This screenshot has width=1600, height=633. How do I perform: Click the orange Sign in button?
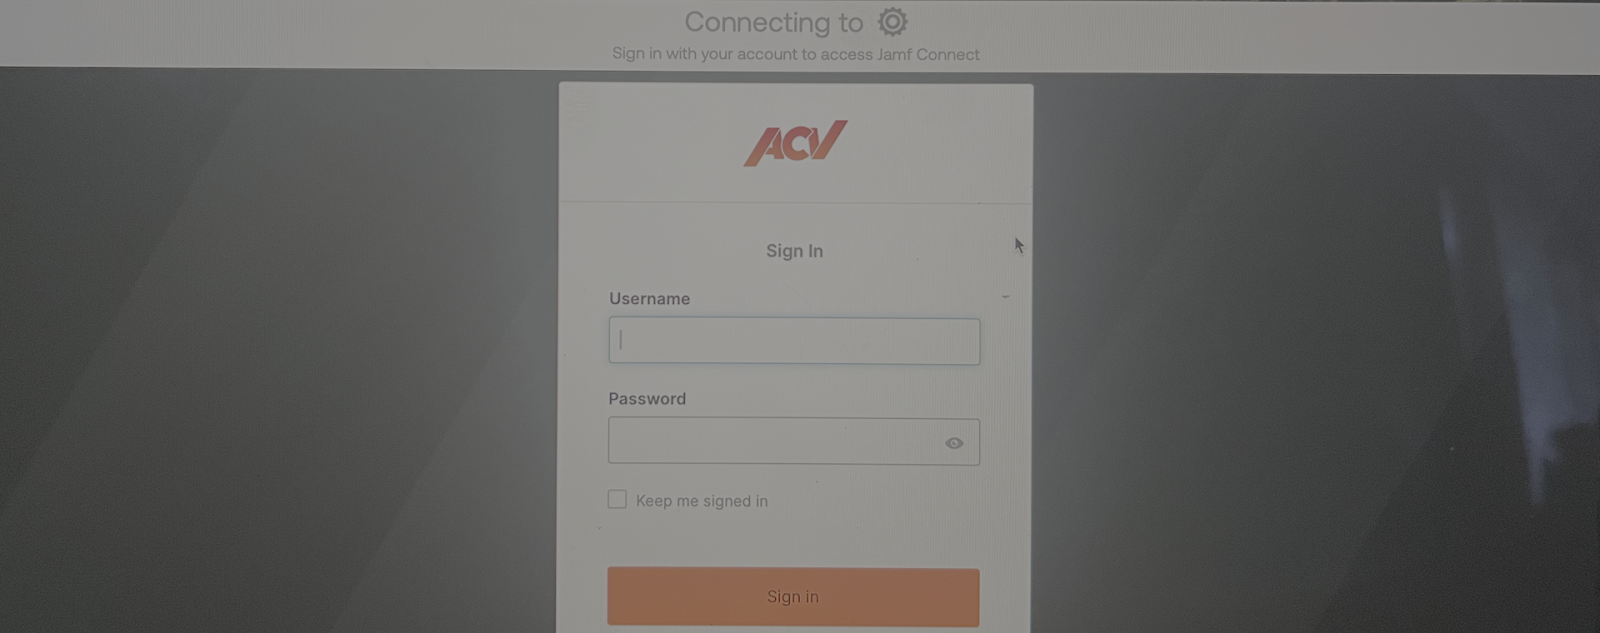(793, 597)
